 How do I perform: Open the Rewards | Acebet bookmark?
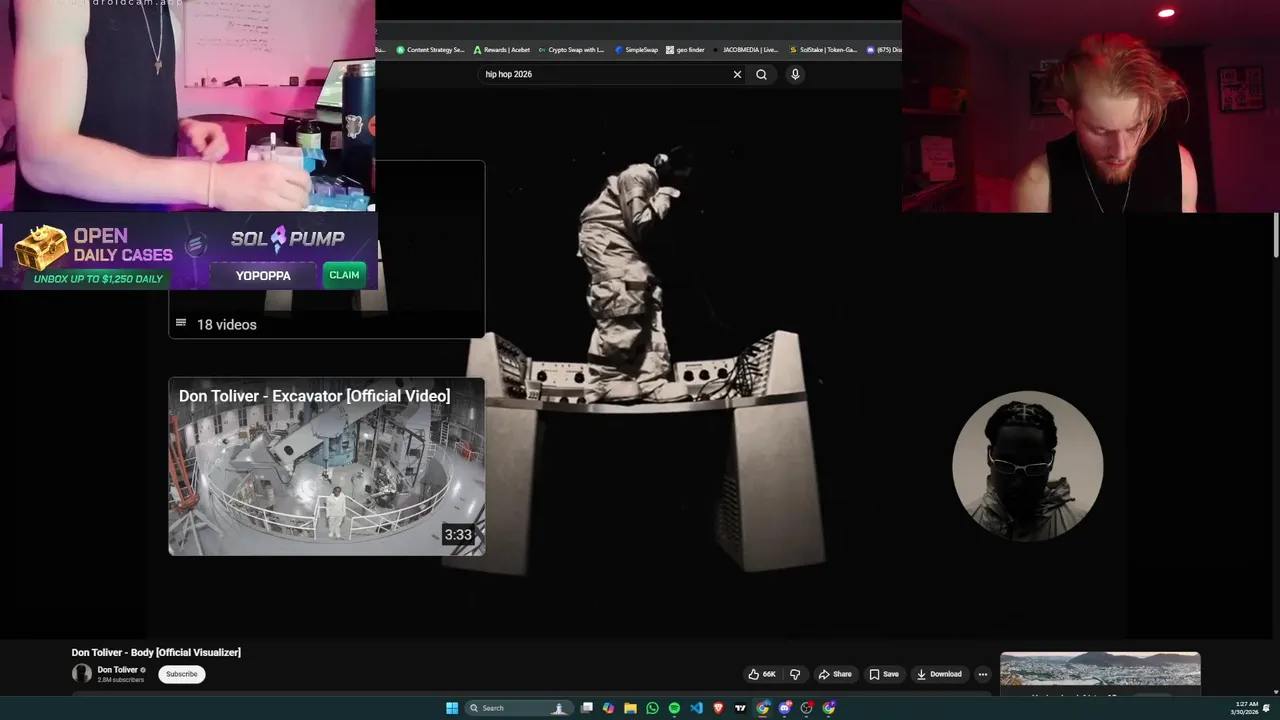click(502, 49)
